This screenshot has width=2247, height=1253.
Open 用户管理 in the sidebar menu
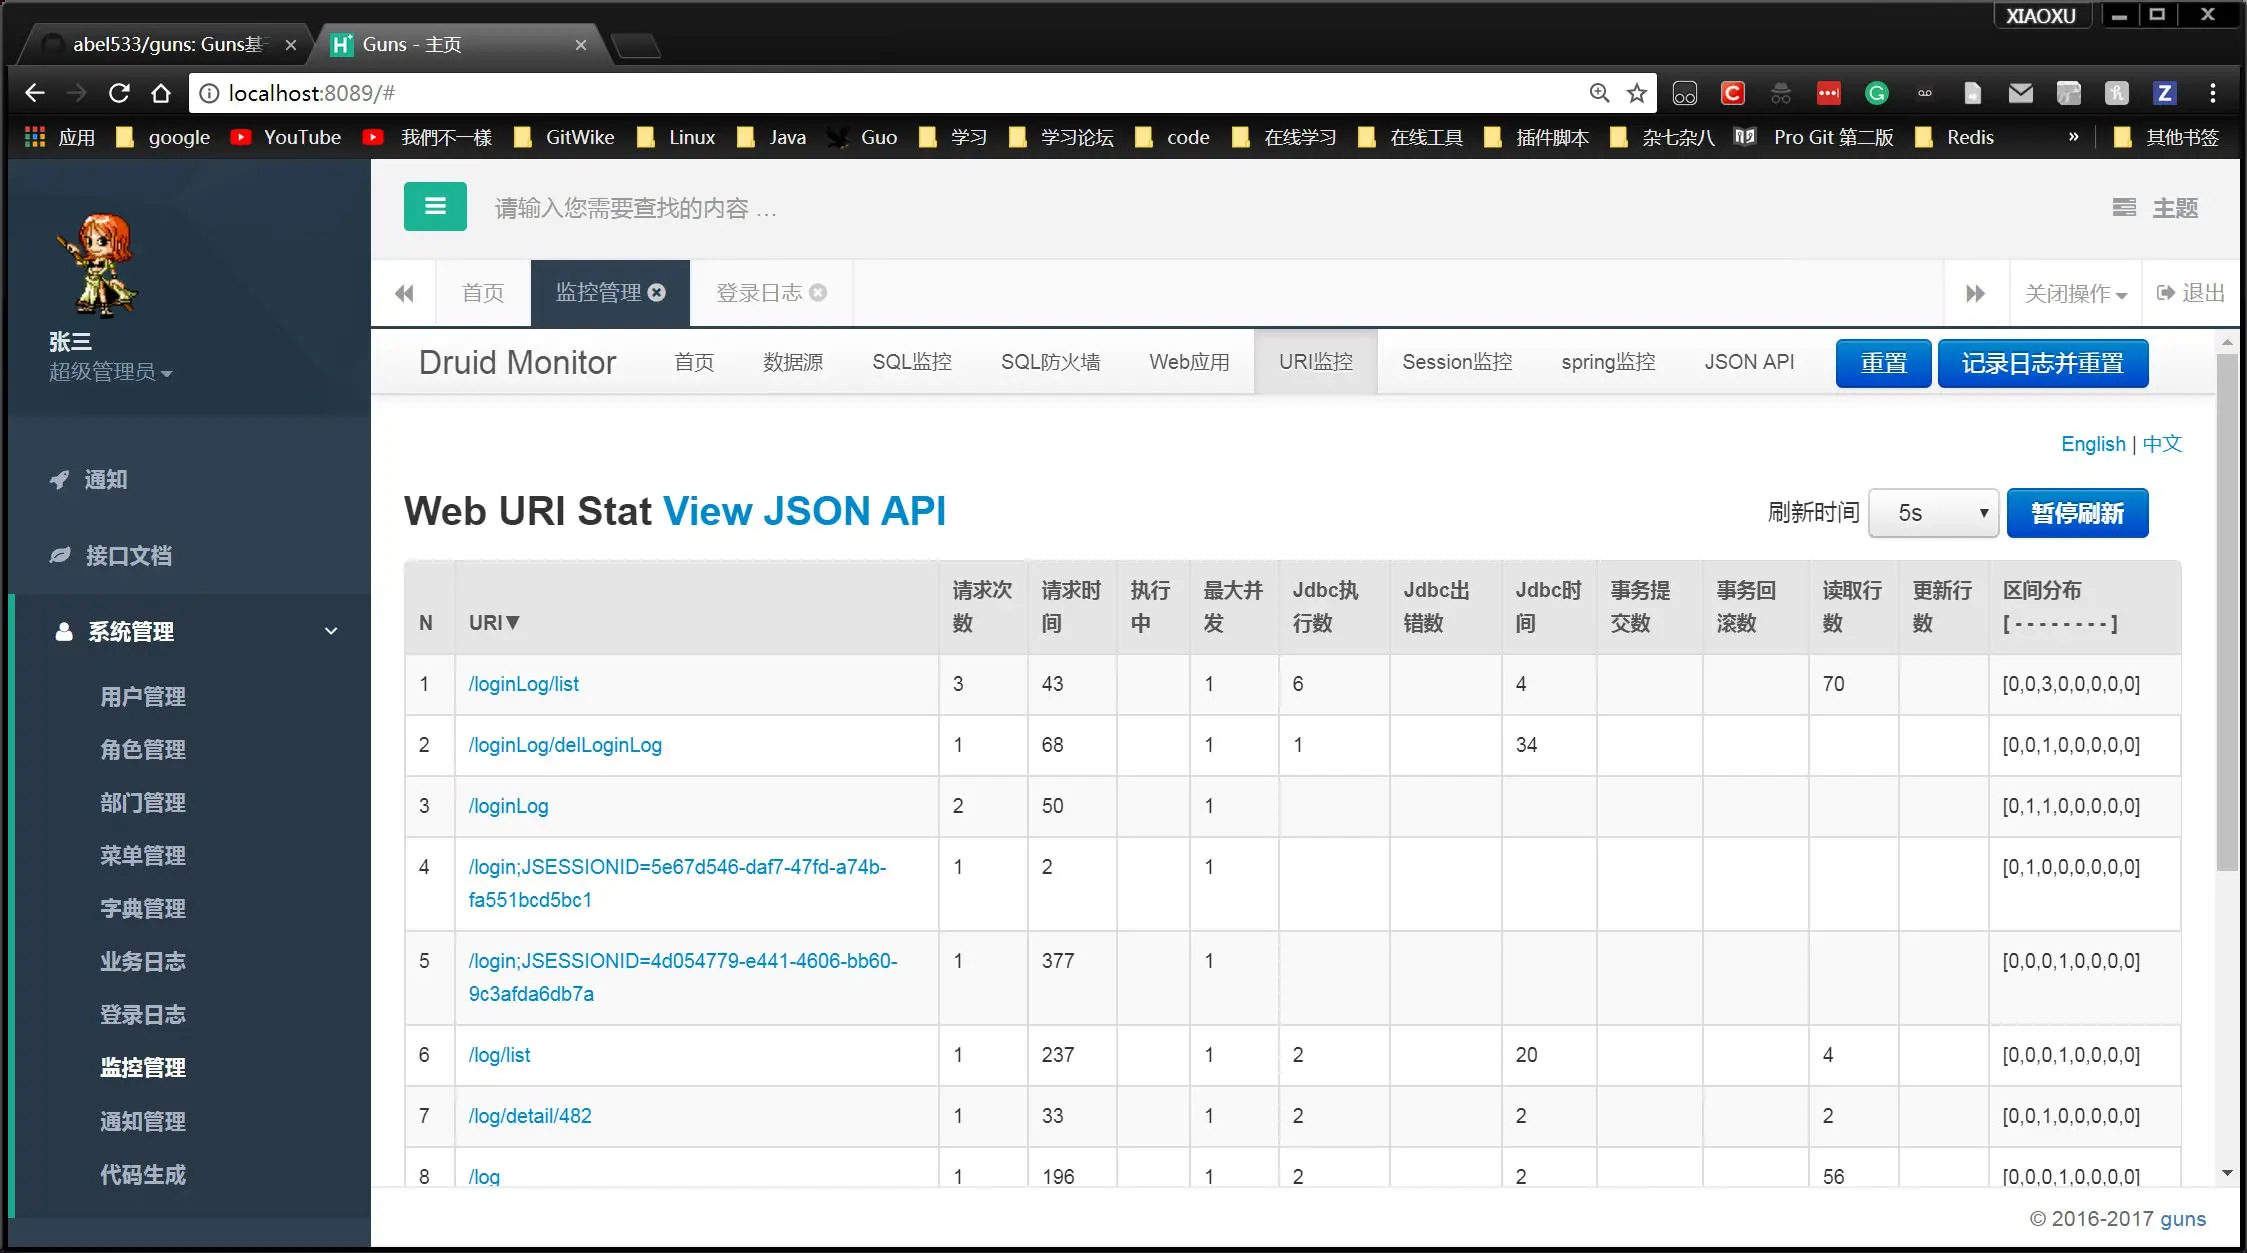tap(143, 696)
